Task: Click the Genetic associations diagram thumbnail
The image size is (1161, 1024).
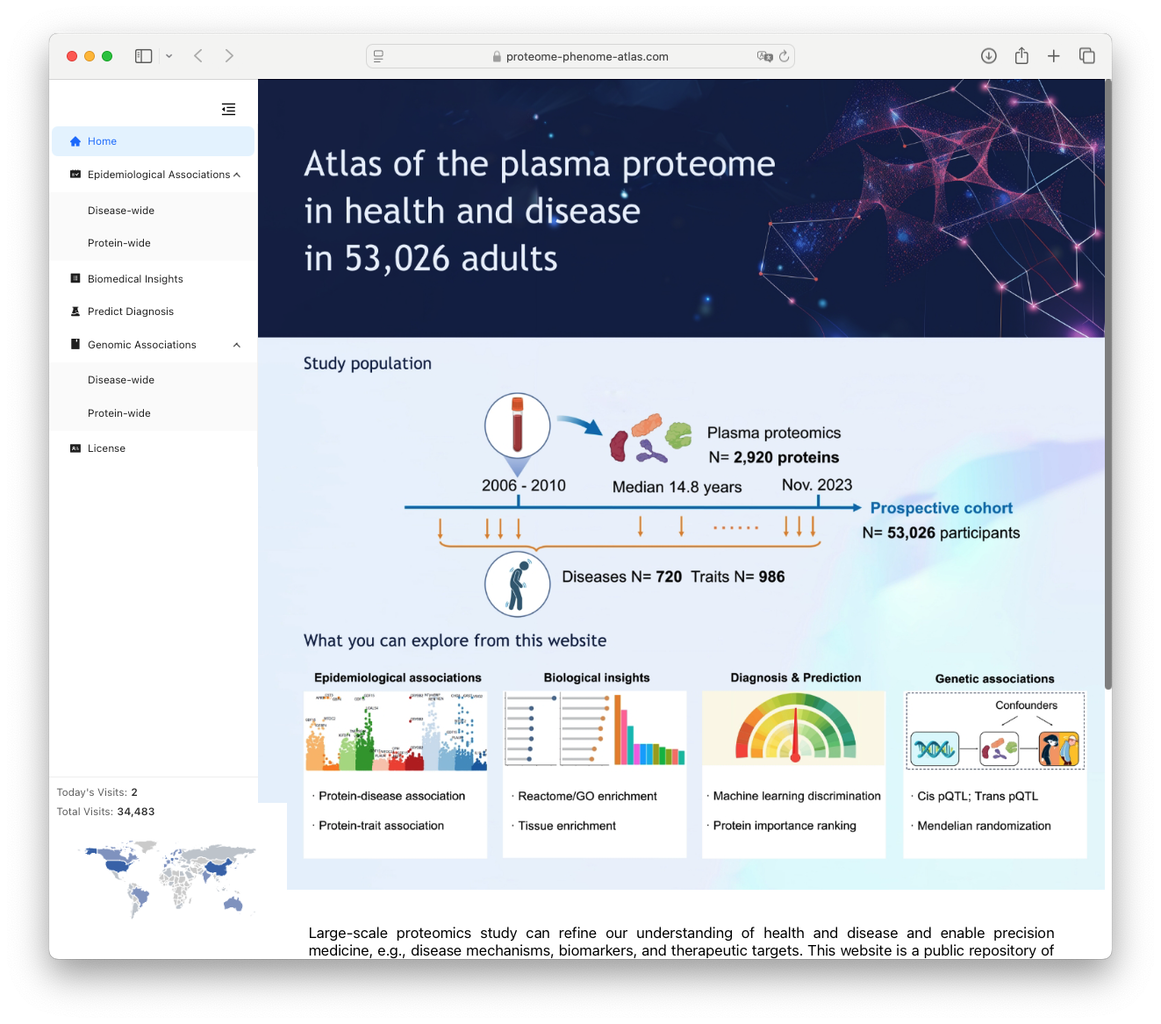Action: click(x=994, y=731)
